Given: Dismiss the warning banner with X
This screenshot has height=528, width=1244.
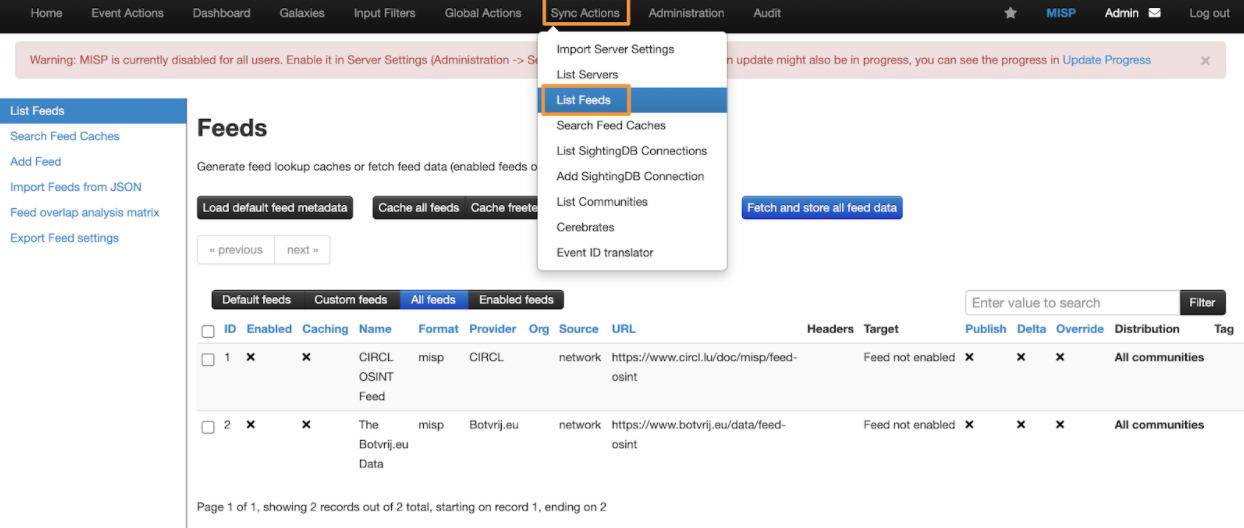Looking at the screenshot, I should [1205, 61].
